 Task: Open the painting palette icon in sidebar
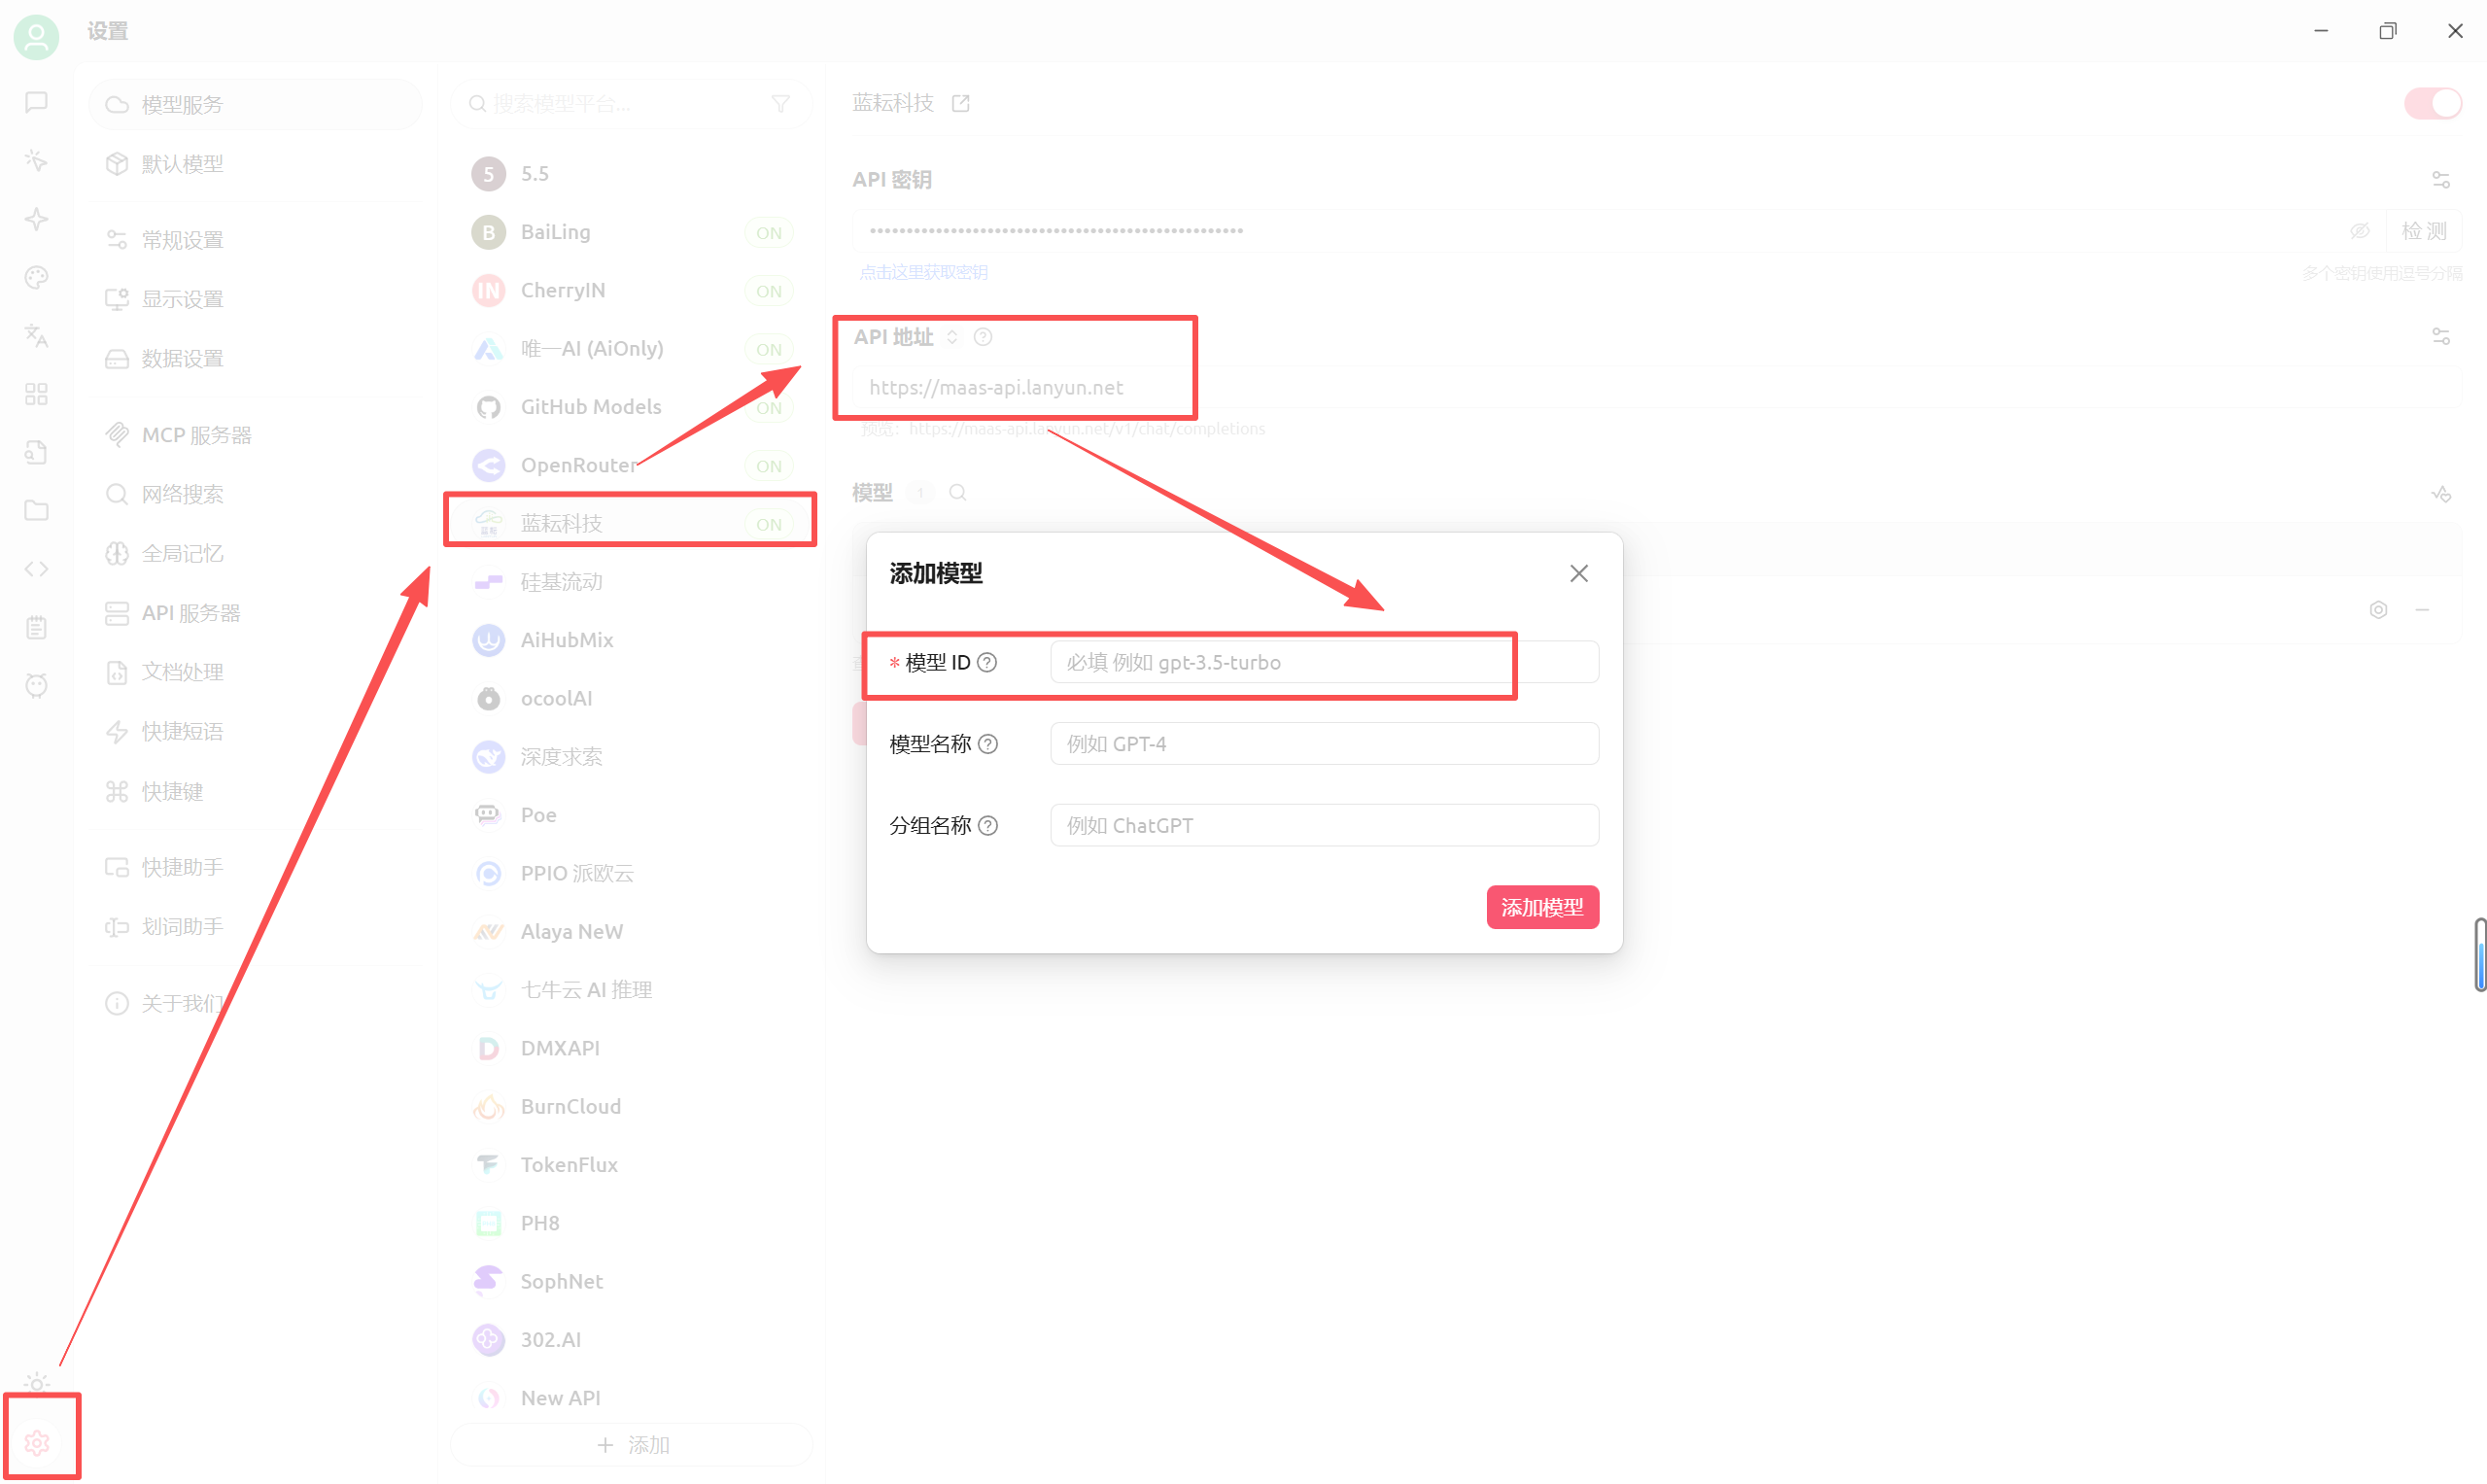(x=36, y=277)
